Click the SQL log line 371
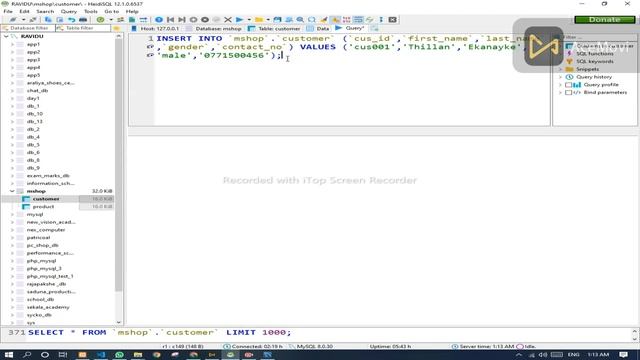This screenshot has height=360, width=640. 159,333
